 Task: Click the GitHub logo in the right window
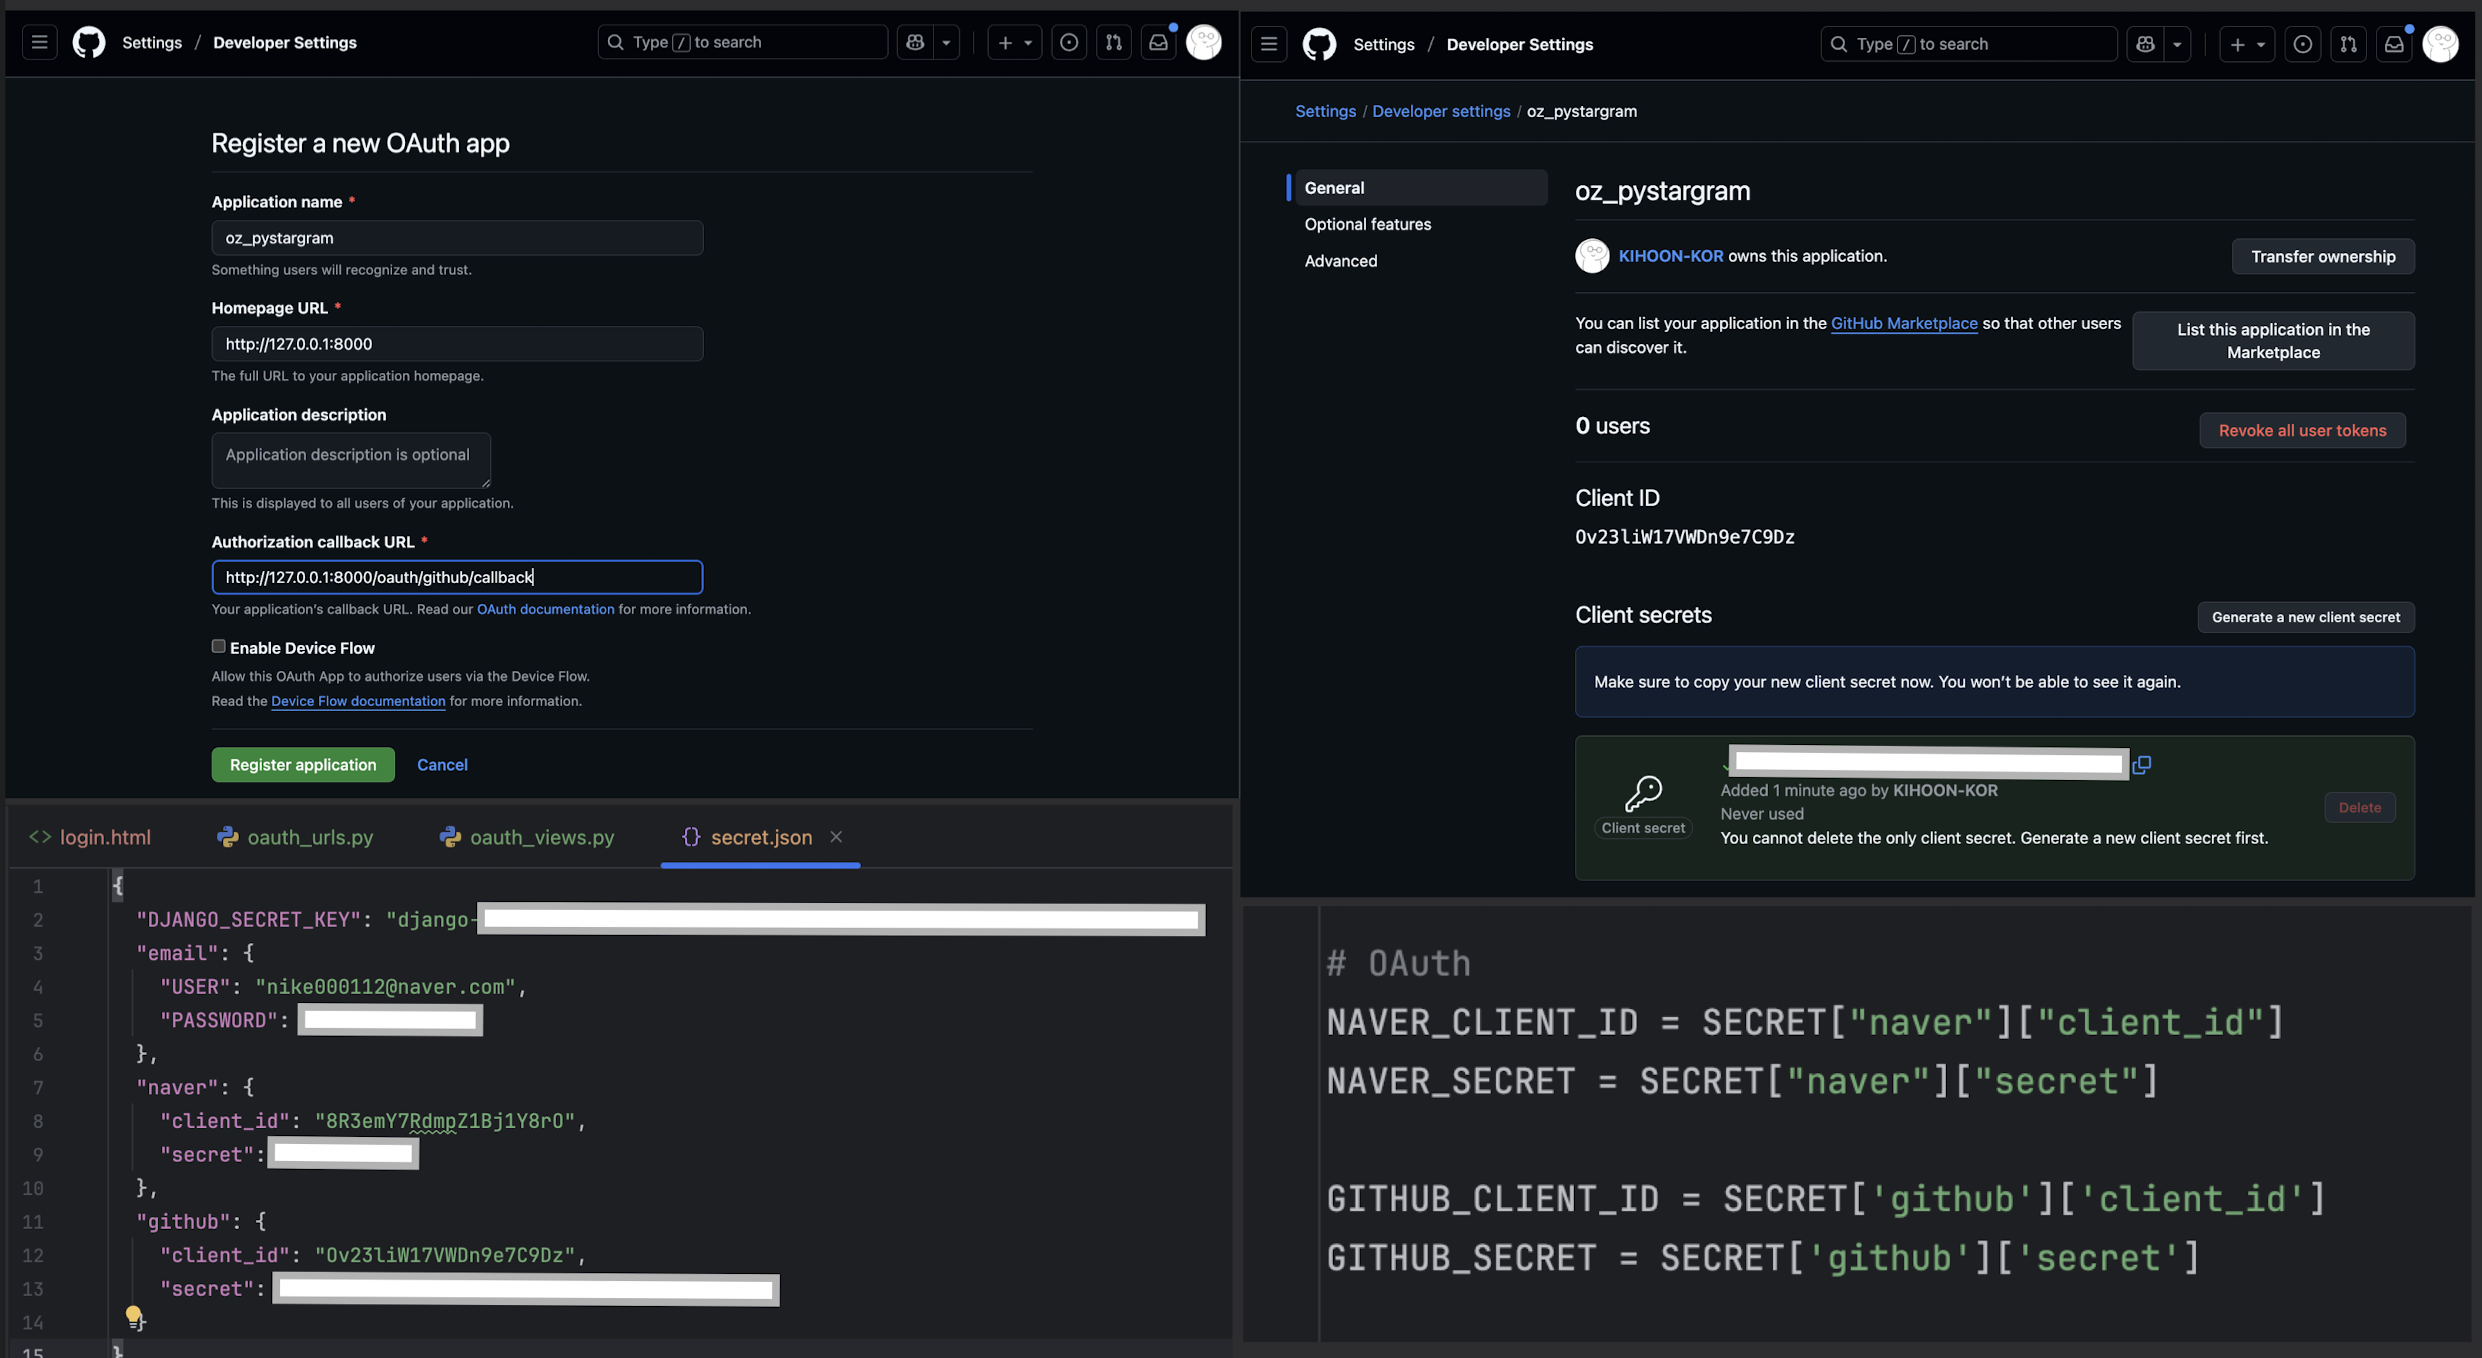[1319, 44]
